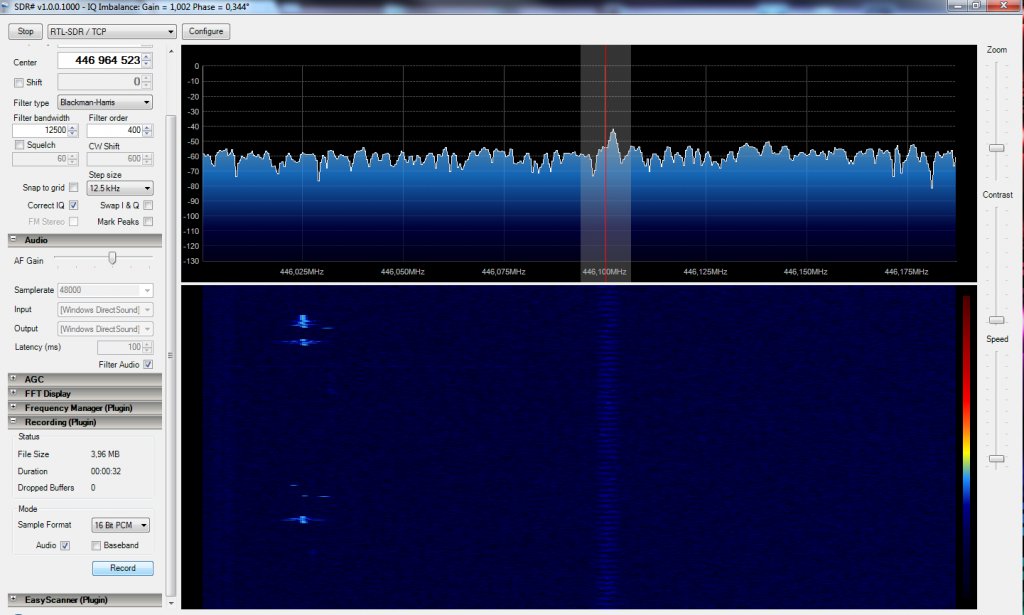Enable the Shift checkbox
The width and height of the screenshot is (1024, 615).
18,82
